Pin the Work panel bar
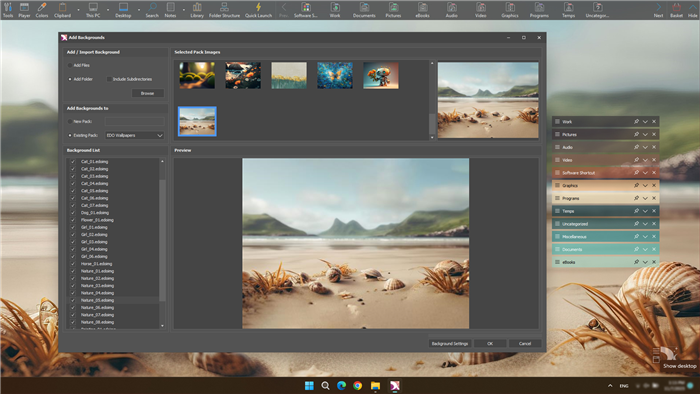This screenshot has width=700, height=394. click(636, 121)
